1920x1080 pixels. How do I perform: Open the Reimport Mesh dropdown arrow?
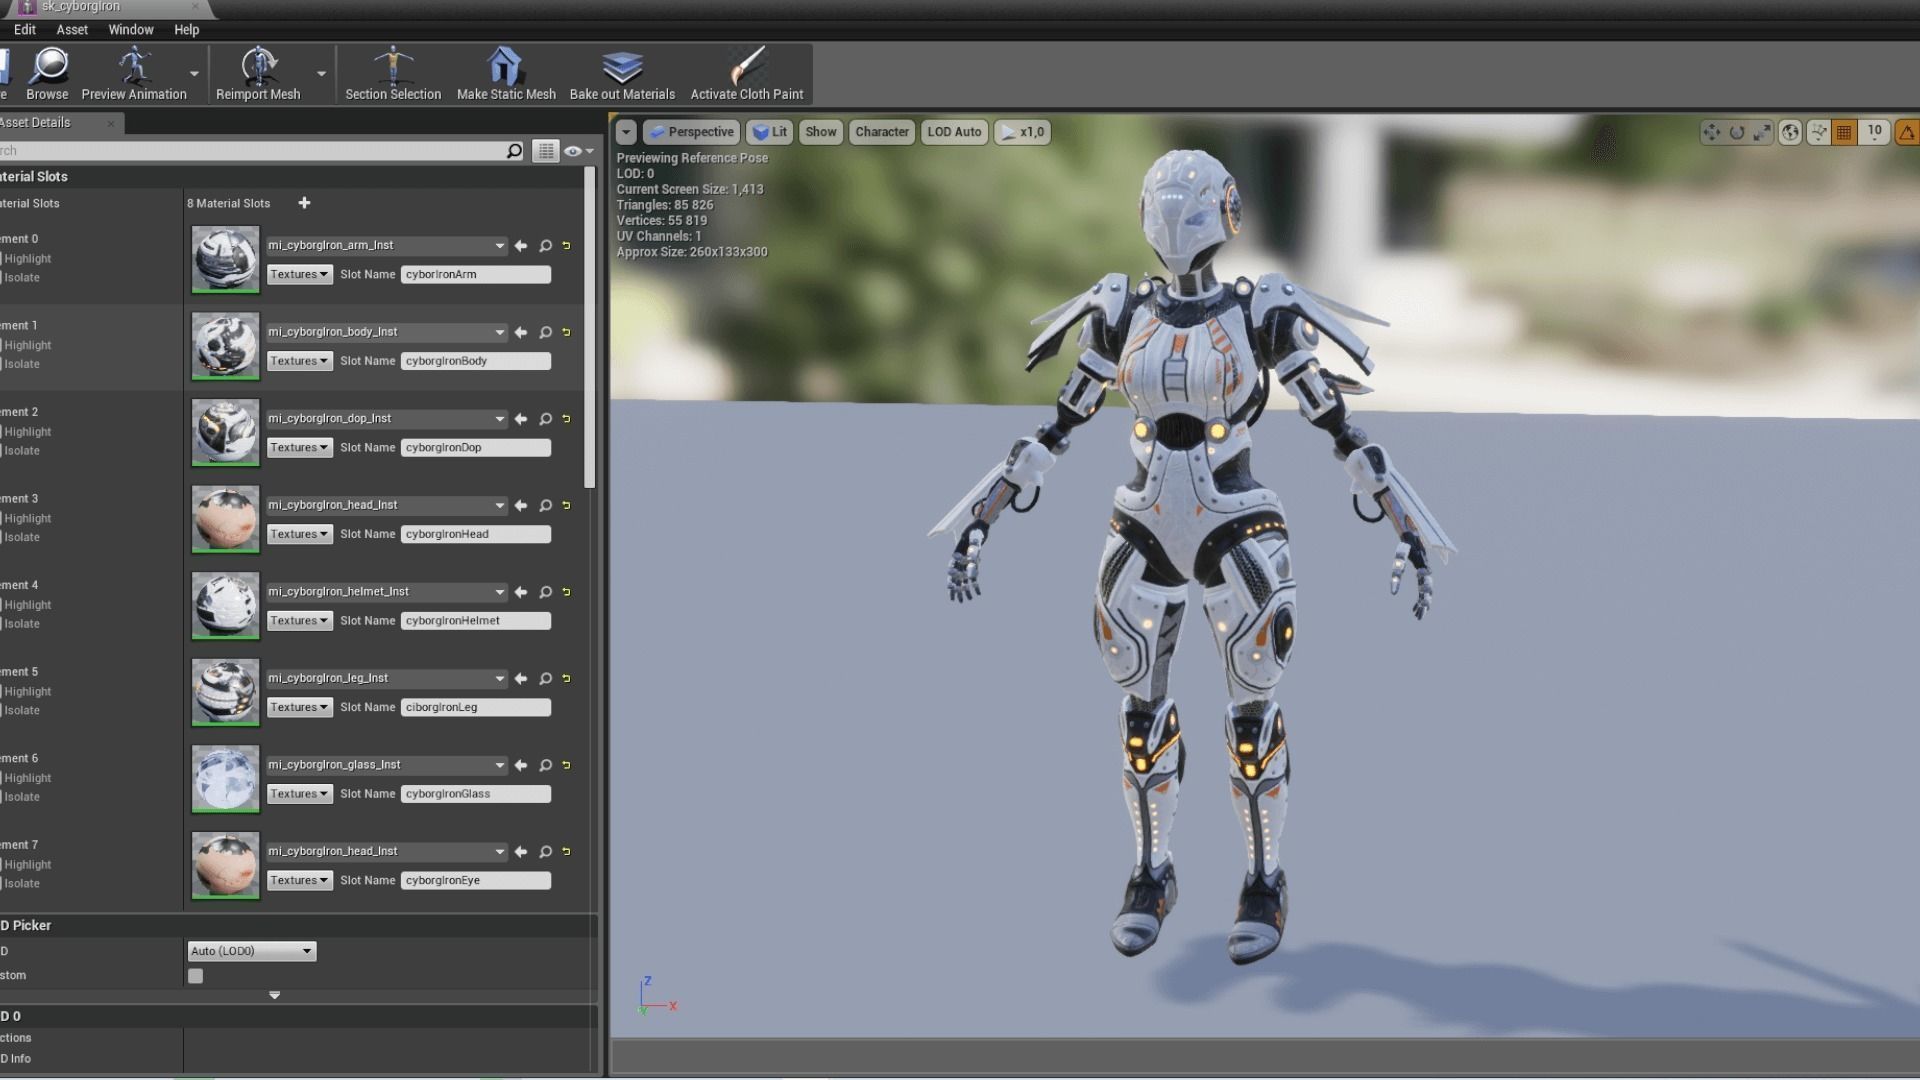coord(321,74)
